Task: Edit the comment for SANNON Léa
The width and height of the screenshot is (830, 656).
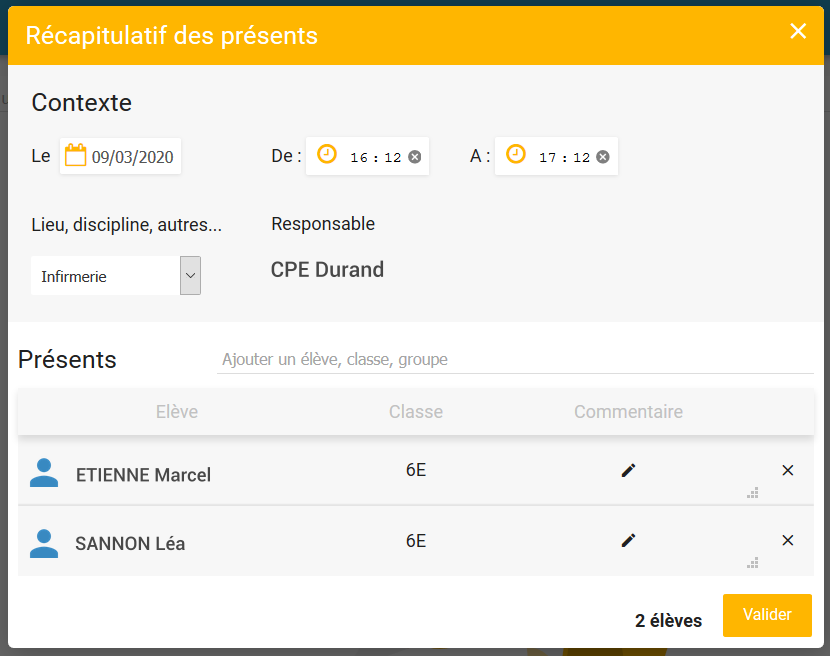Action: tap(628, 540)
